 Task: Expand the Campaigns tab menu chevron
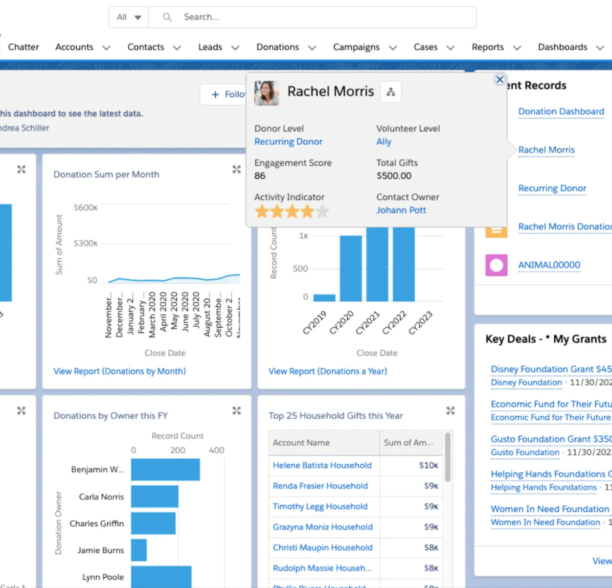393,48
